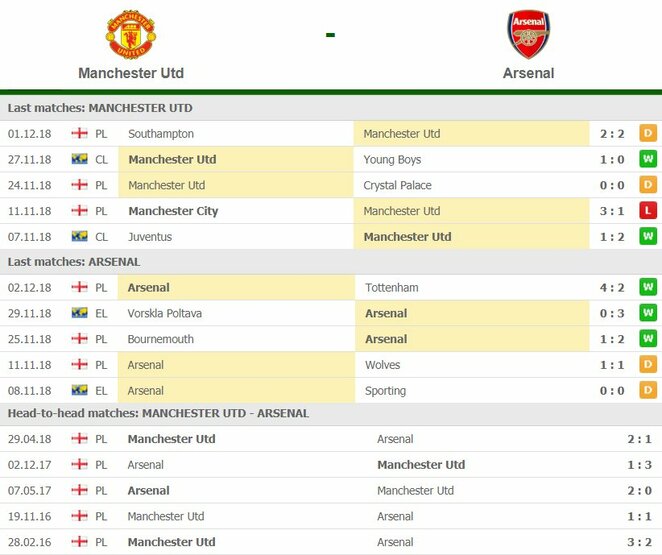Open the Tottenham team link
The image size is (662, 555).
pyautogui.click(x=391, y=288)
